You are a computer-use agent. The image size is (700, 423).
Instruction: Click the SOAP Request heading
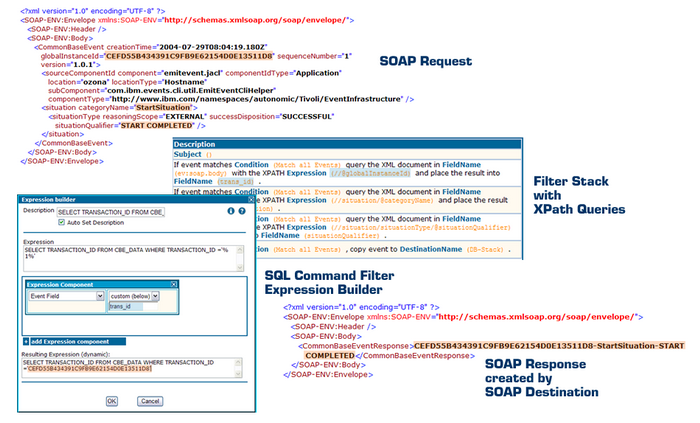(x=425, y=61)
